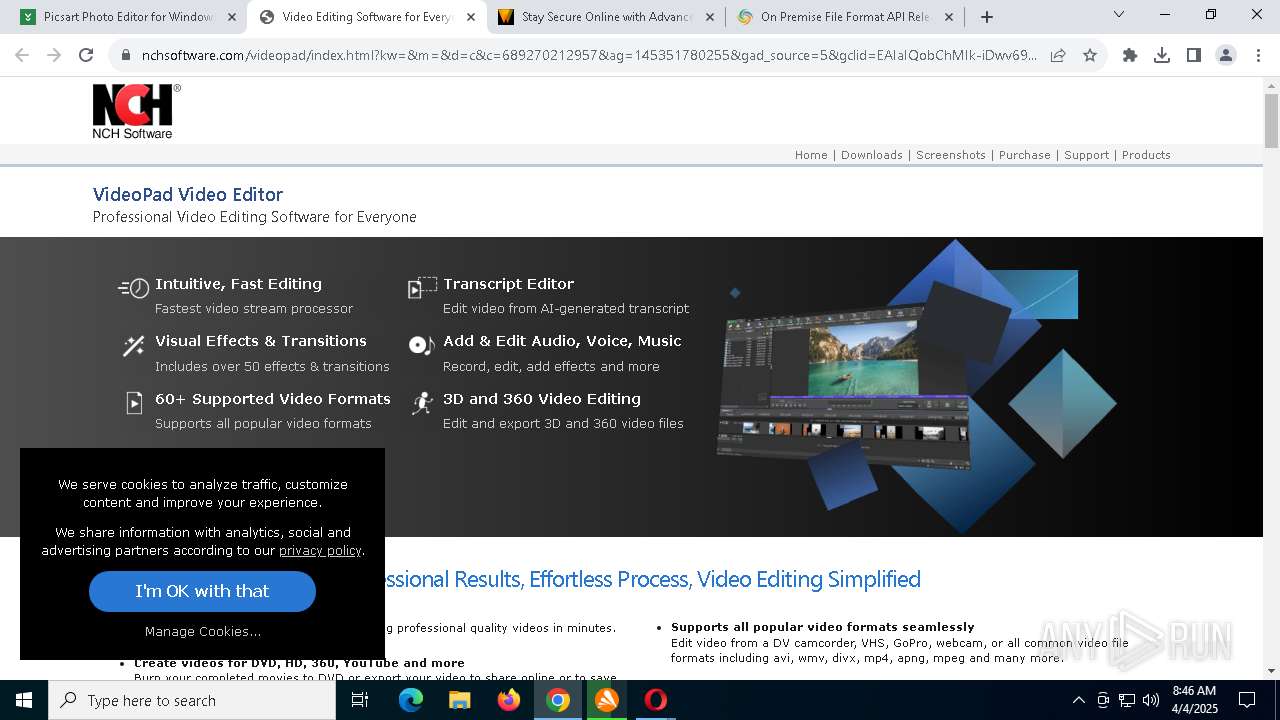Click the VideoPad Video Editor heading
This screenshot has width=1280, height=720.
[x=188, y=194]
